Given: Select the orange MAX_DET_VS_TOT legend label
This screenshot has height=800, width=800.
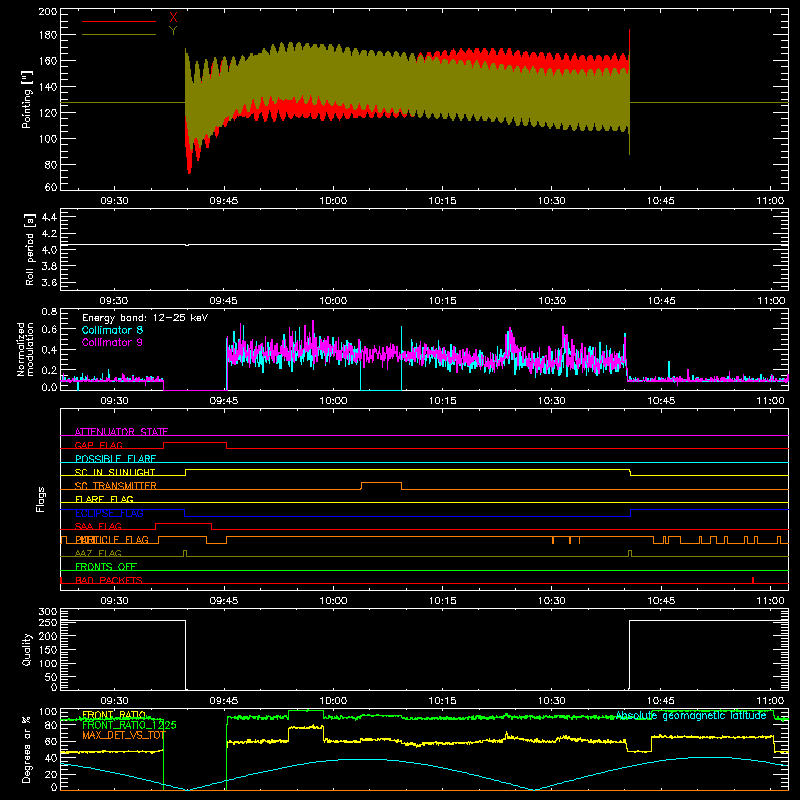Looking at the screenshot, I should (124, 735).
